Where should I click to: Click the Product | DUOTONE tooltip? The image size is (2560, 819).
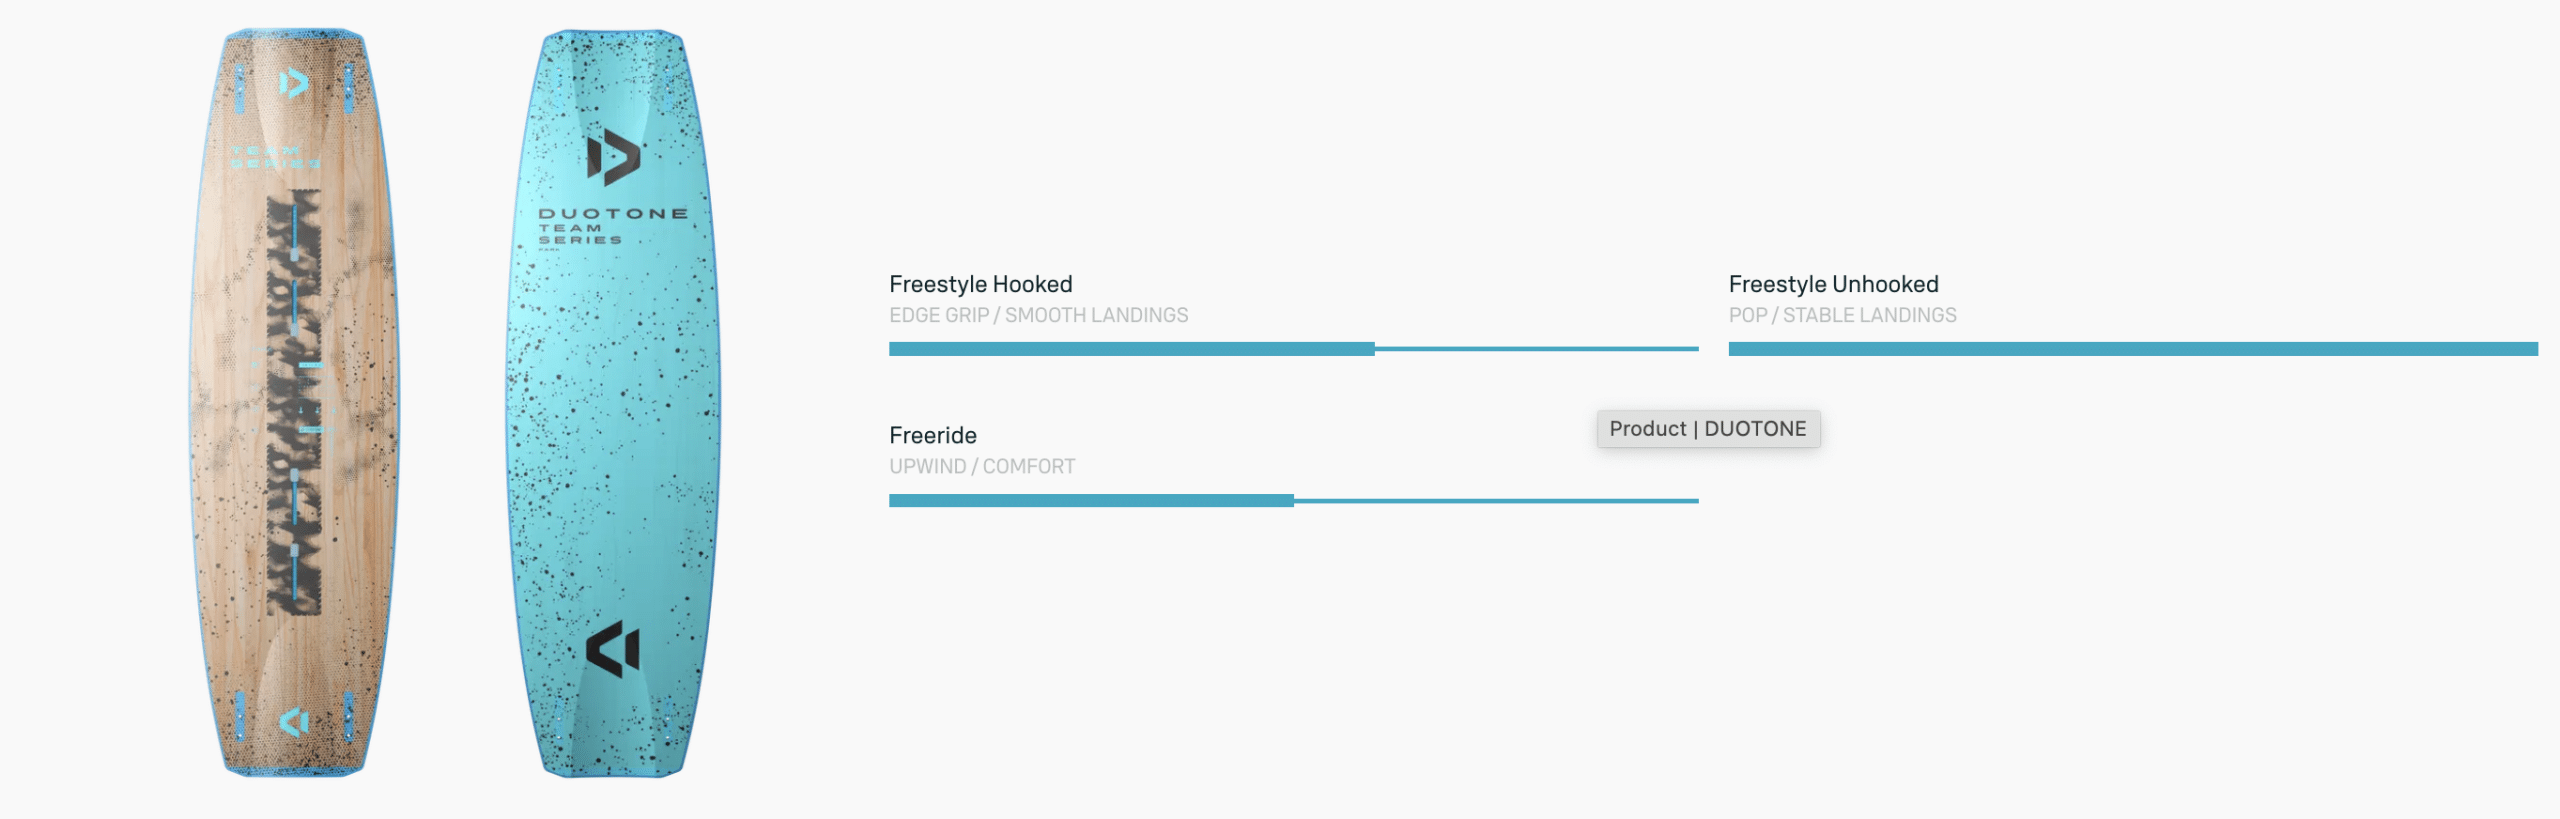1707,429
